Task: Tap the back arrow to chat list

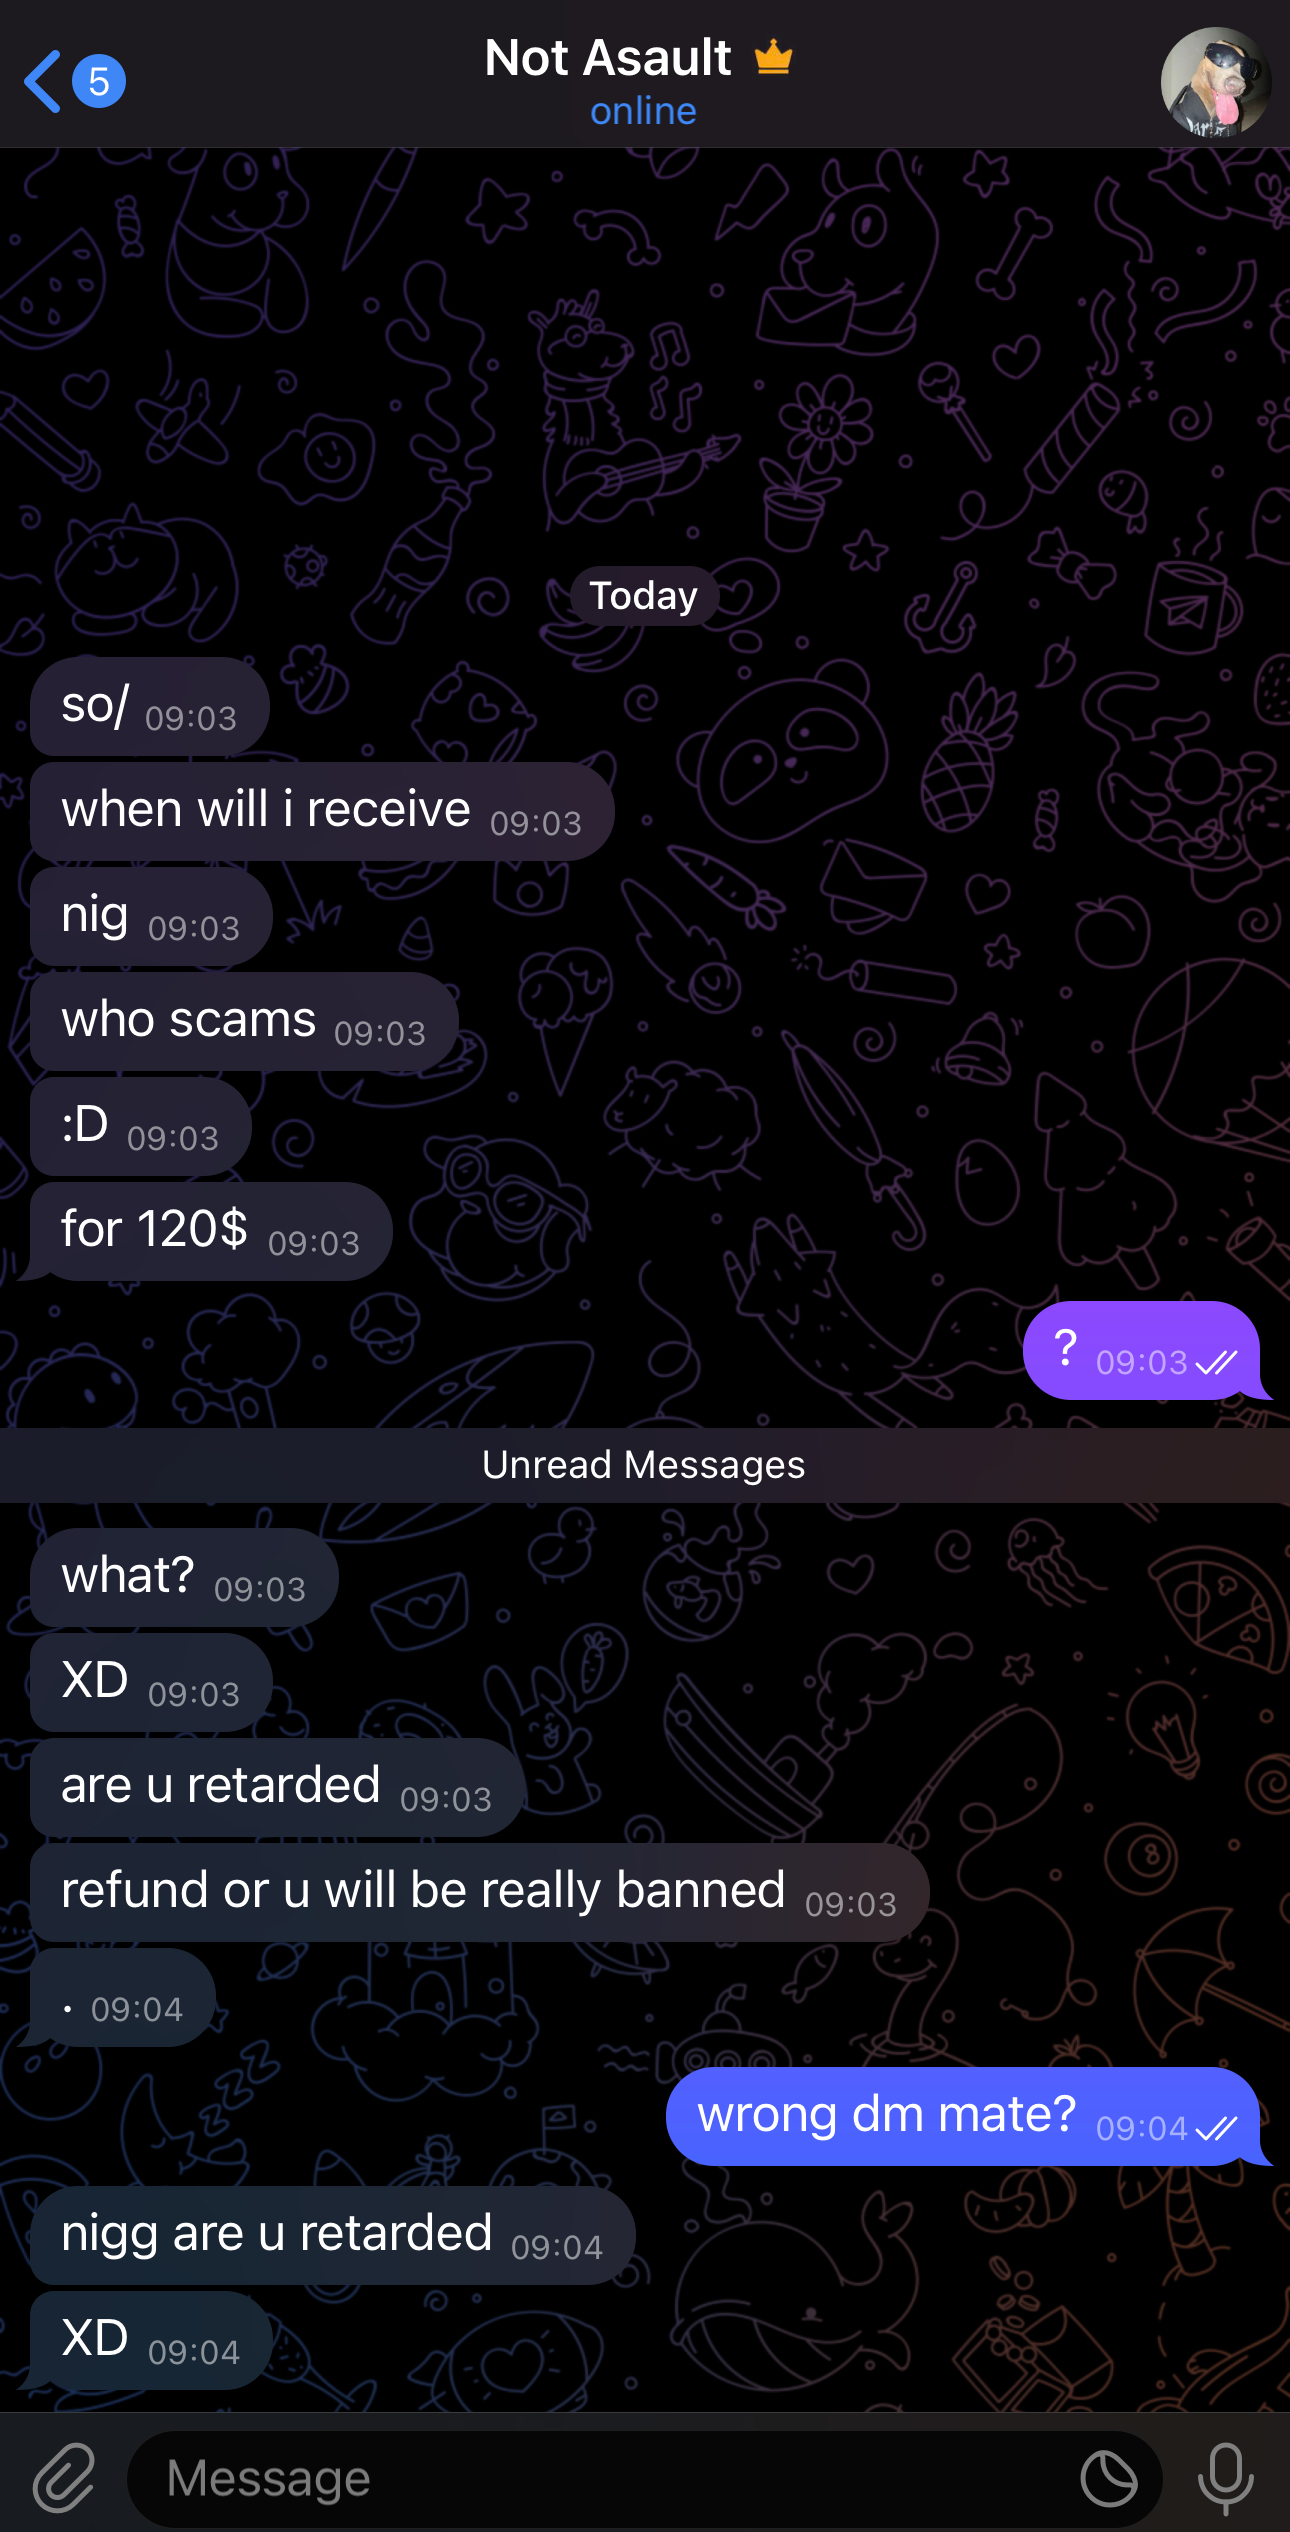Action: click(x=42, y=81)
